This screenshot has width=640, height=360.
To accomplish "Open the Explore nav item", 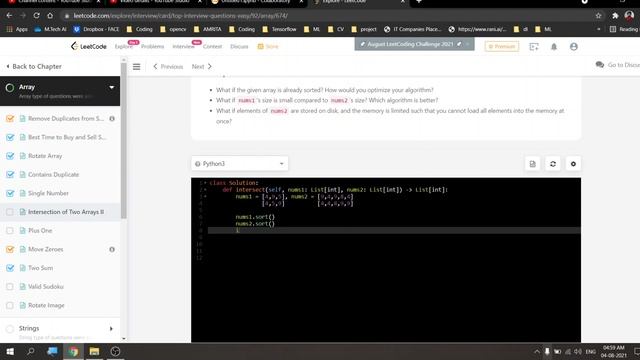I will tap(123, 47).
